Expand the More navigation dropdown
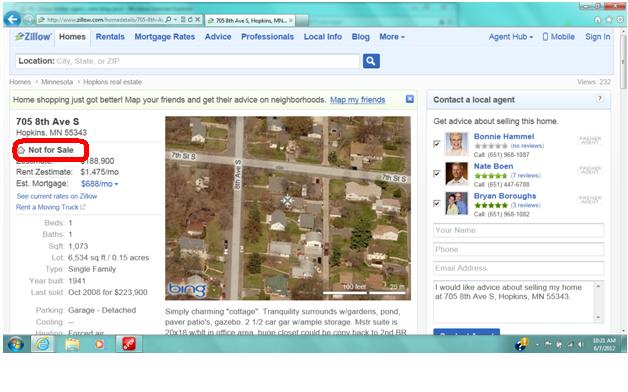This screenshot has height=392, width=628. pyautogui.click(x=392, y=37)
